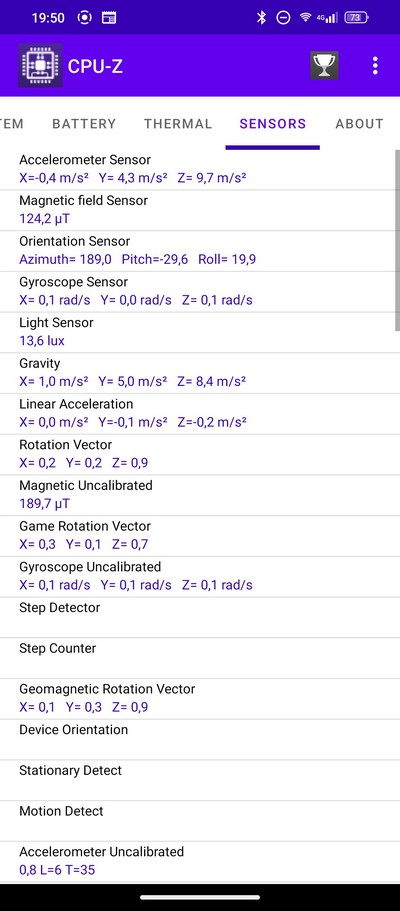Open the trophy benchmark icon
Image resolution: width=400 pixels, height=911 pixels.
[324, 66]
